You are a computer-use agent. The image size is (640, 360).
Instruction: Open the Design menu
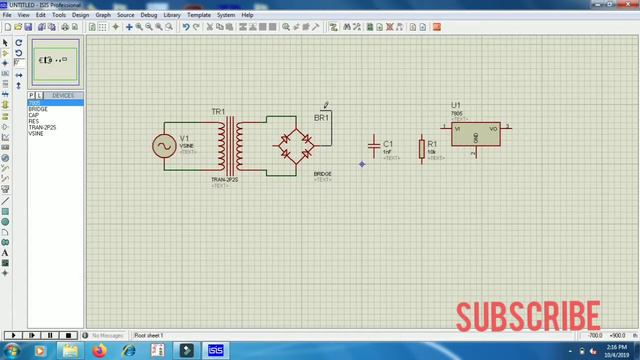(80, 15)
